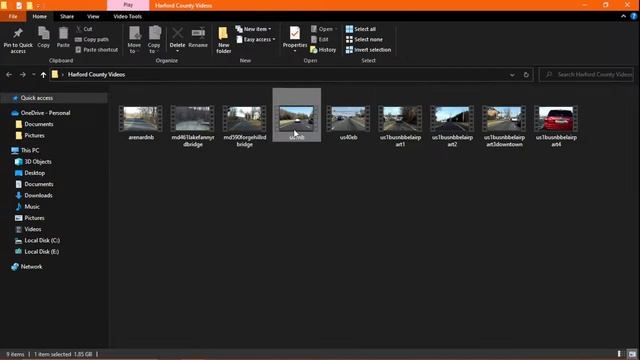Click the Open button in ribbon
This screenshot has height=360, width=640.
(x=324, y=29)
